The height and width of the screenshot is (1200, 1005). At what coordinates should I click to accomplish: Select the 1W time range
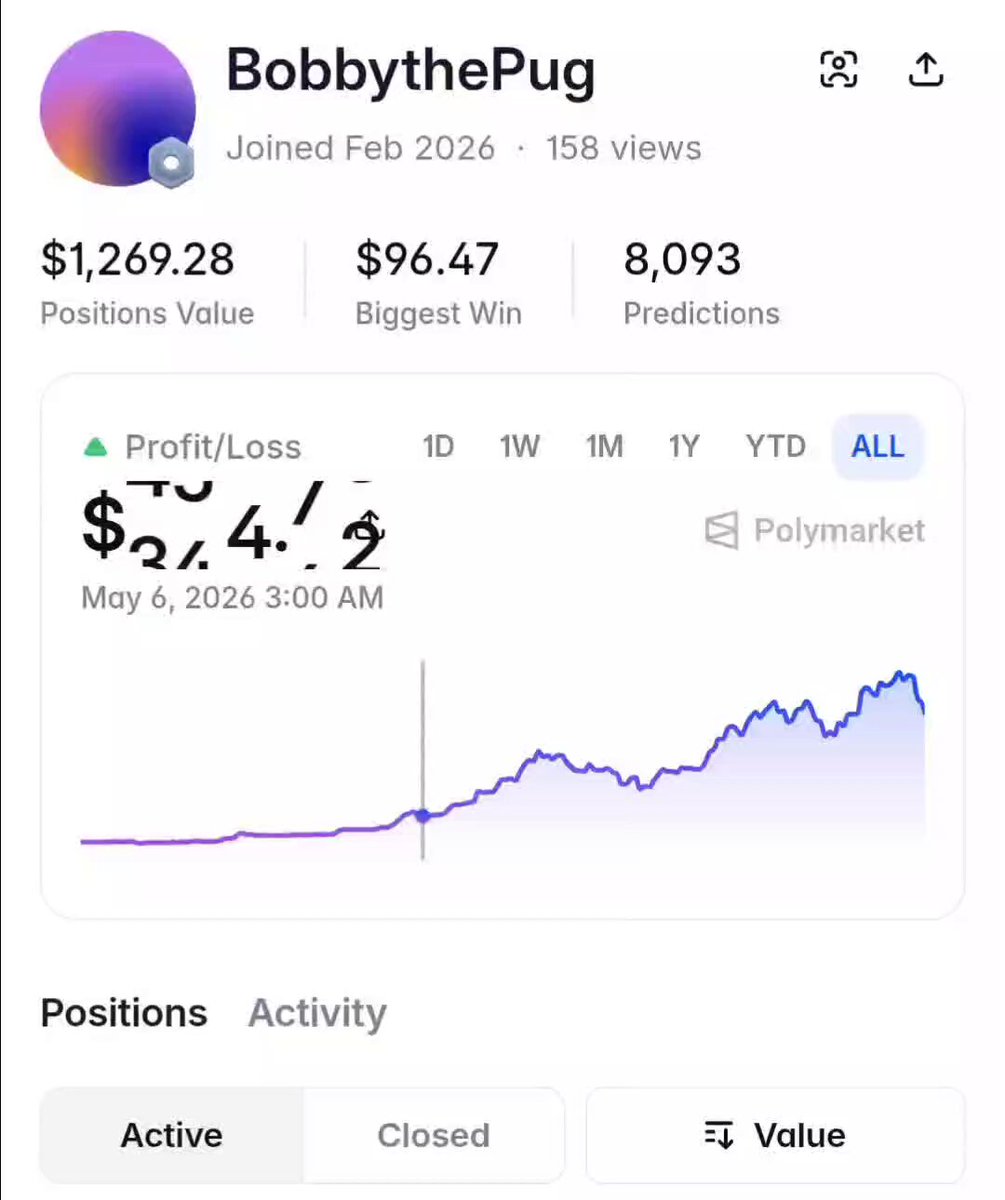[x=519, y=446]
